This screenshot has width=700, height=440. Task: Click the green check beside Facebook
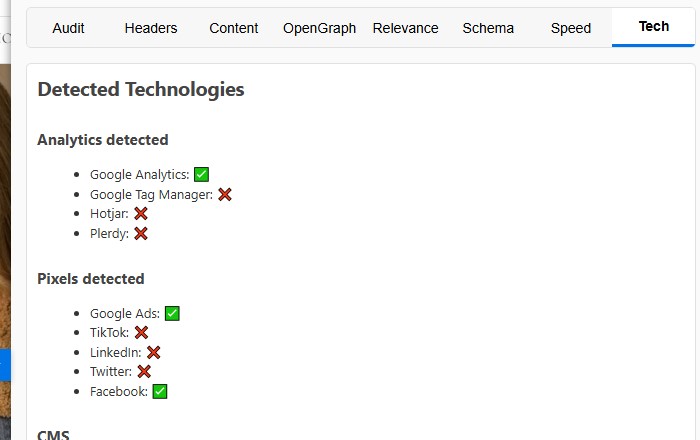160,391
